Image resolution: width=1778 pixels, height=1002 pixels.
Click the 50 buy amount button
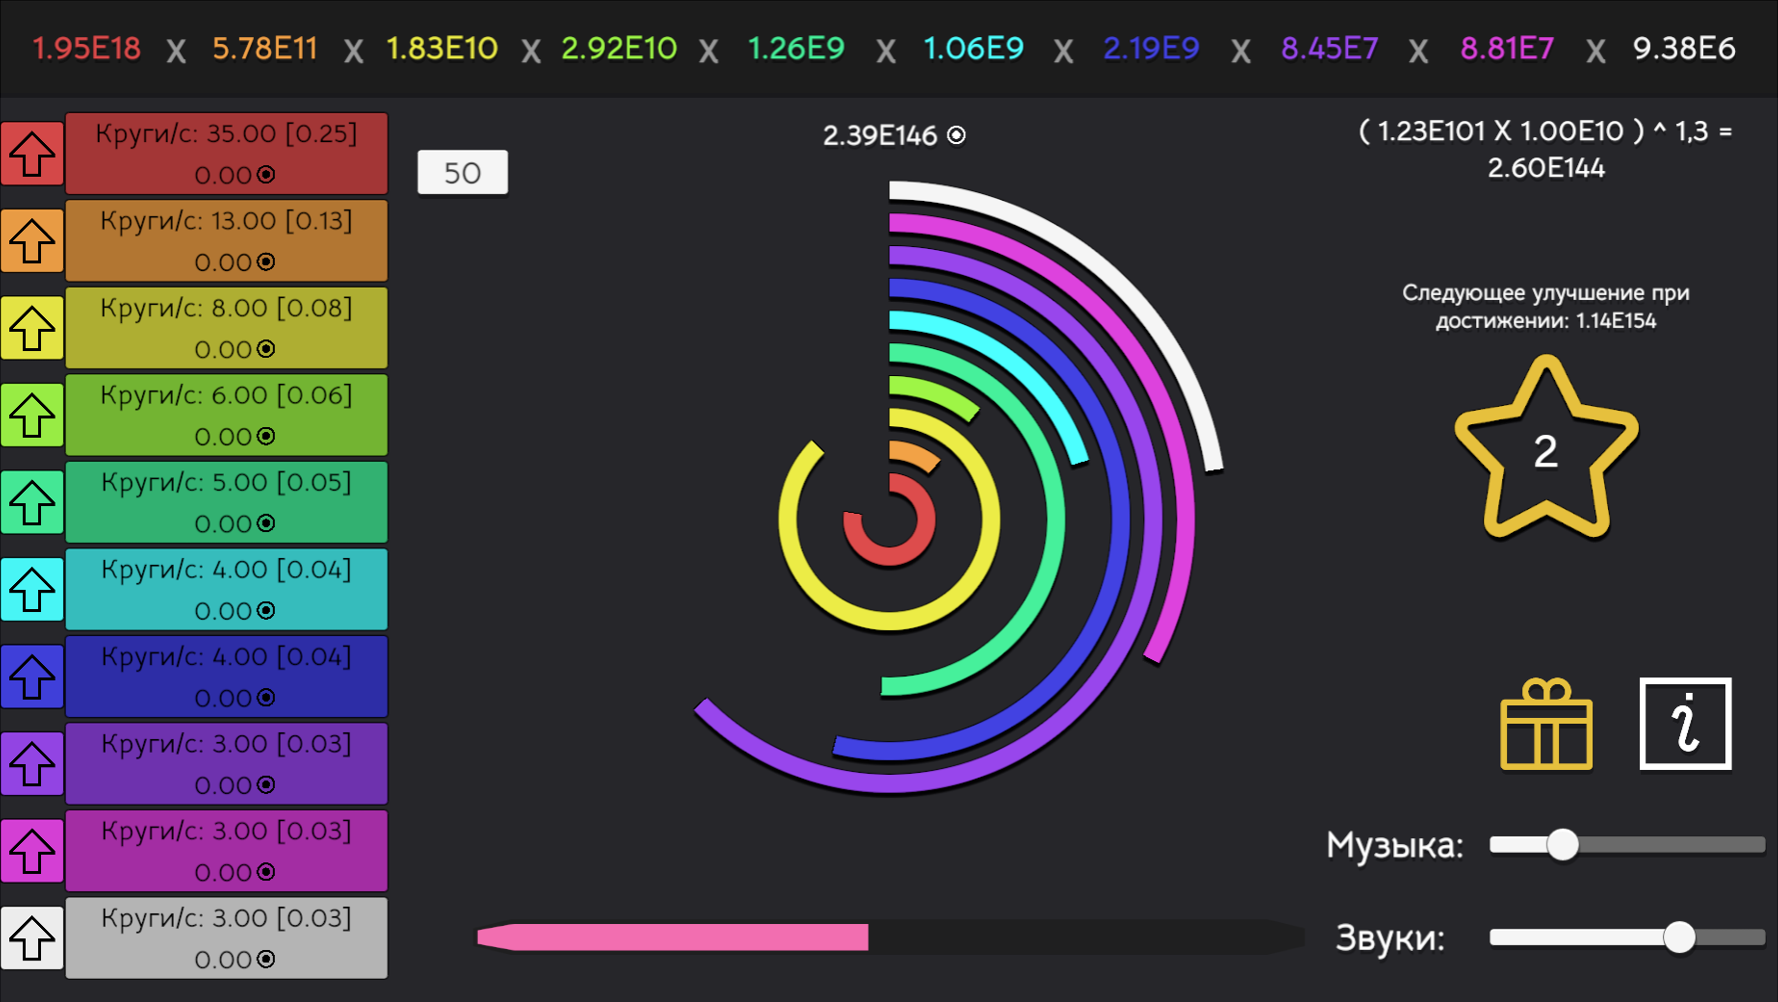(463, 172)
